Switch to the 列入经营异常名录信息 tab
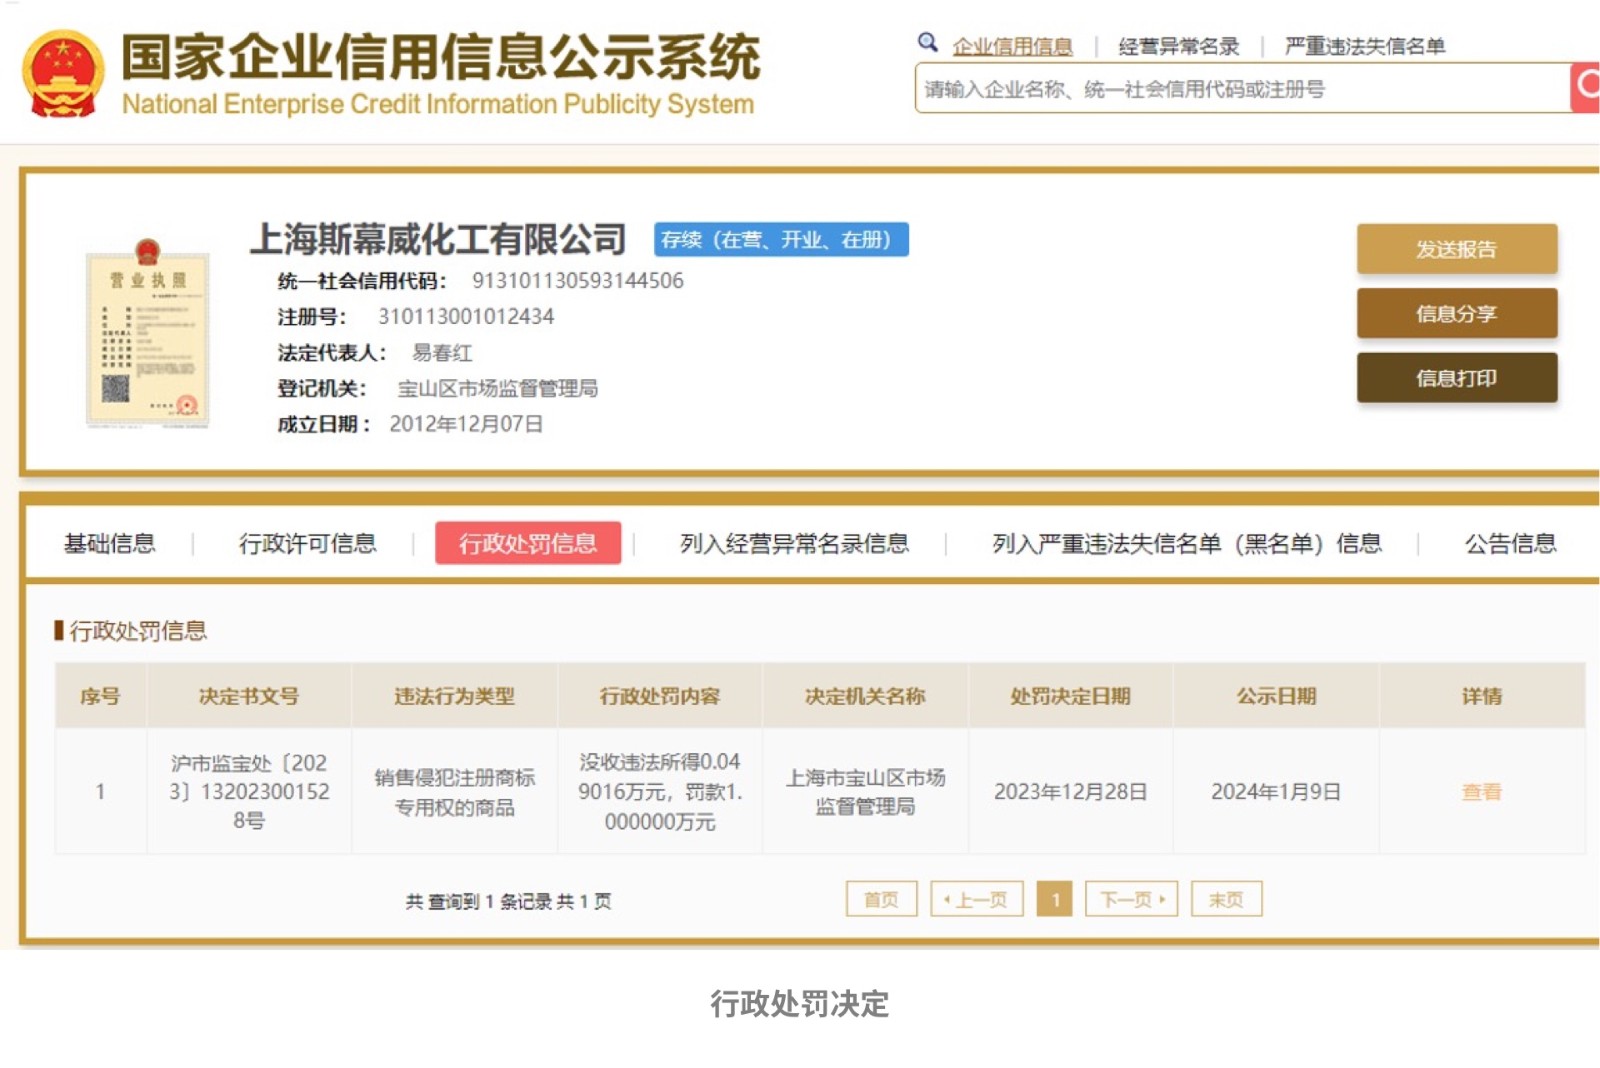Viewport: 1600px width, 1068px height. point(794,543)
